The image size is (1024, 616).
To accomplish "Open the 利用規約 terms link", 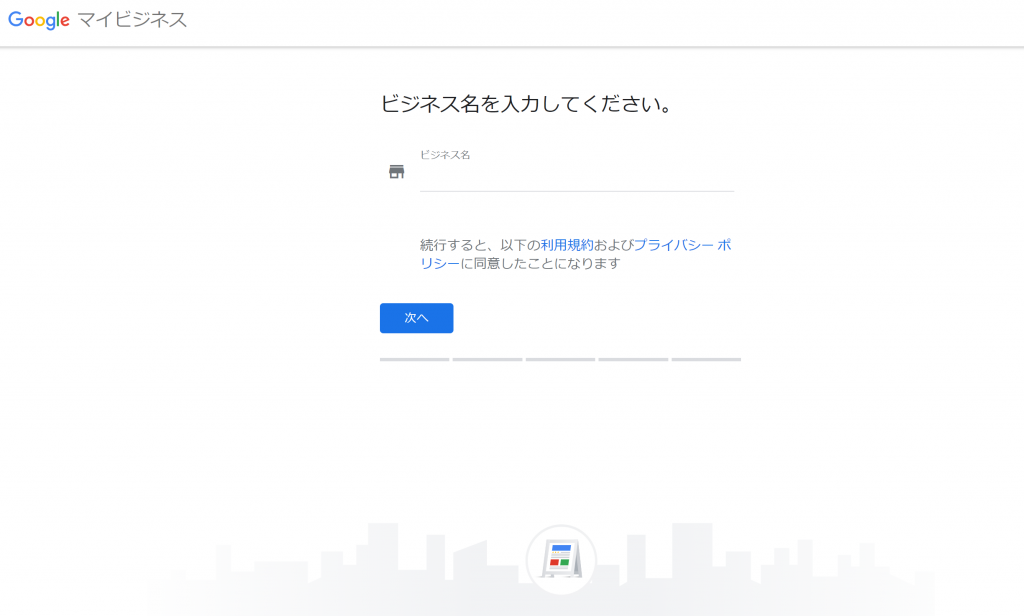I will 567,245.
